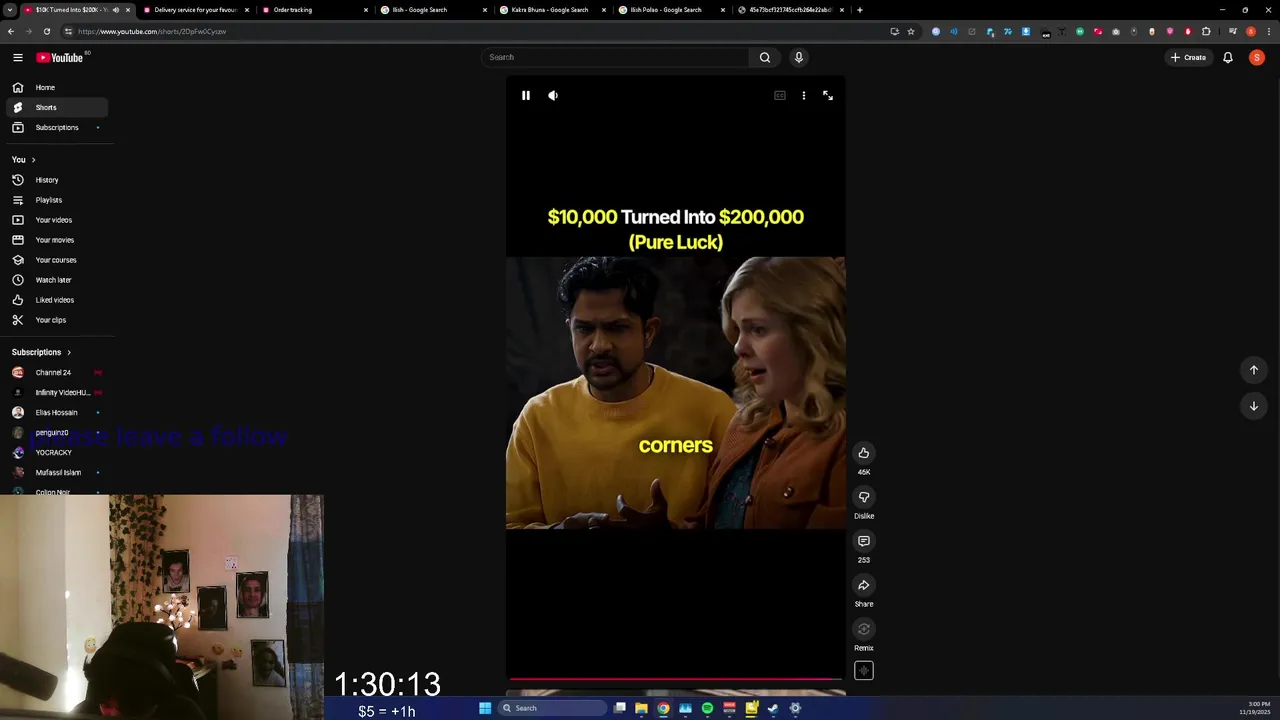Open Subscriptions in sidebar
Viewport: 1280px width, 720px height.
(x=57, y=127)
